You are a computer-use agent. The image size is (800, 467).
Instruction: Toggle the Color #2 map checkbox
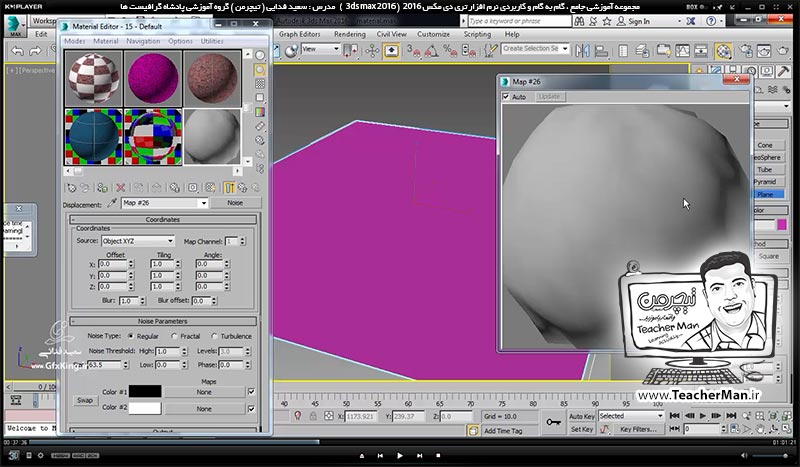[x=251, y=408]
